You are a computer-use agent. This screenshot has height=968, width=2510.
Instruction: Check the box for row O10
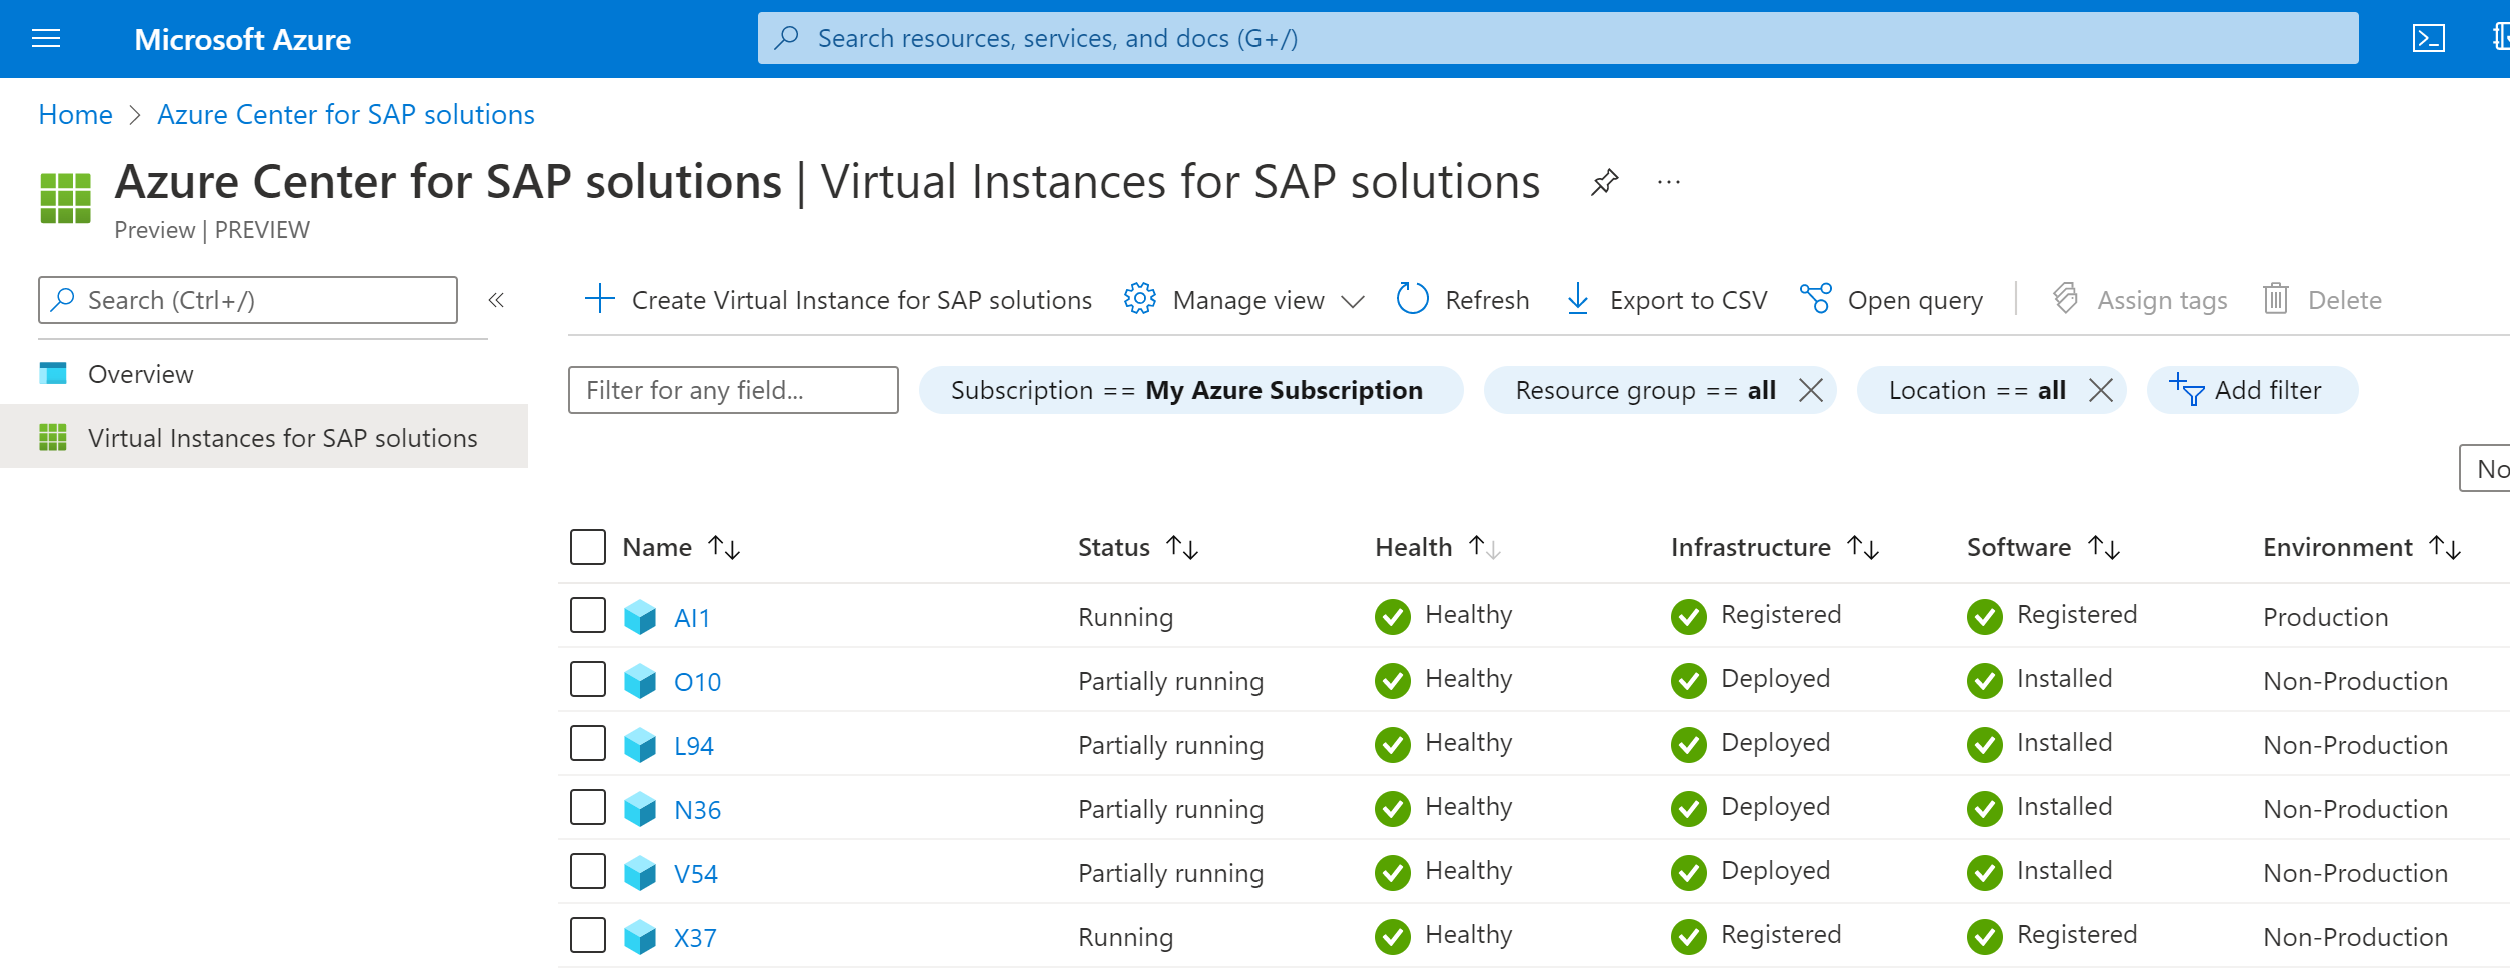(588, 679)
